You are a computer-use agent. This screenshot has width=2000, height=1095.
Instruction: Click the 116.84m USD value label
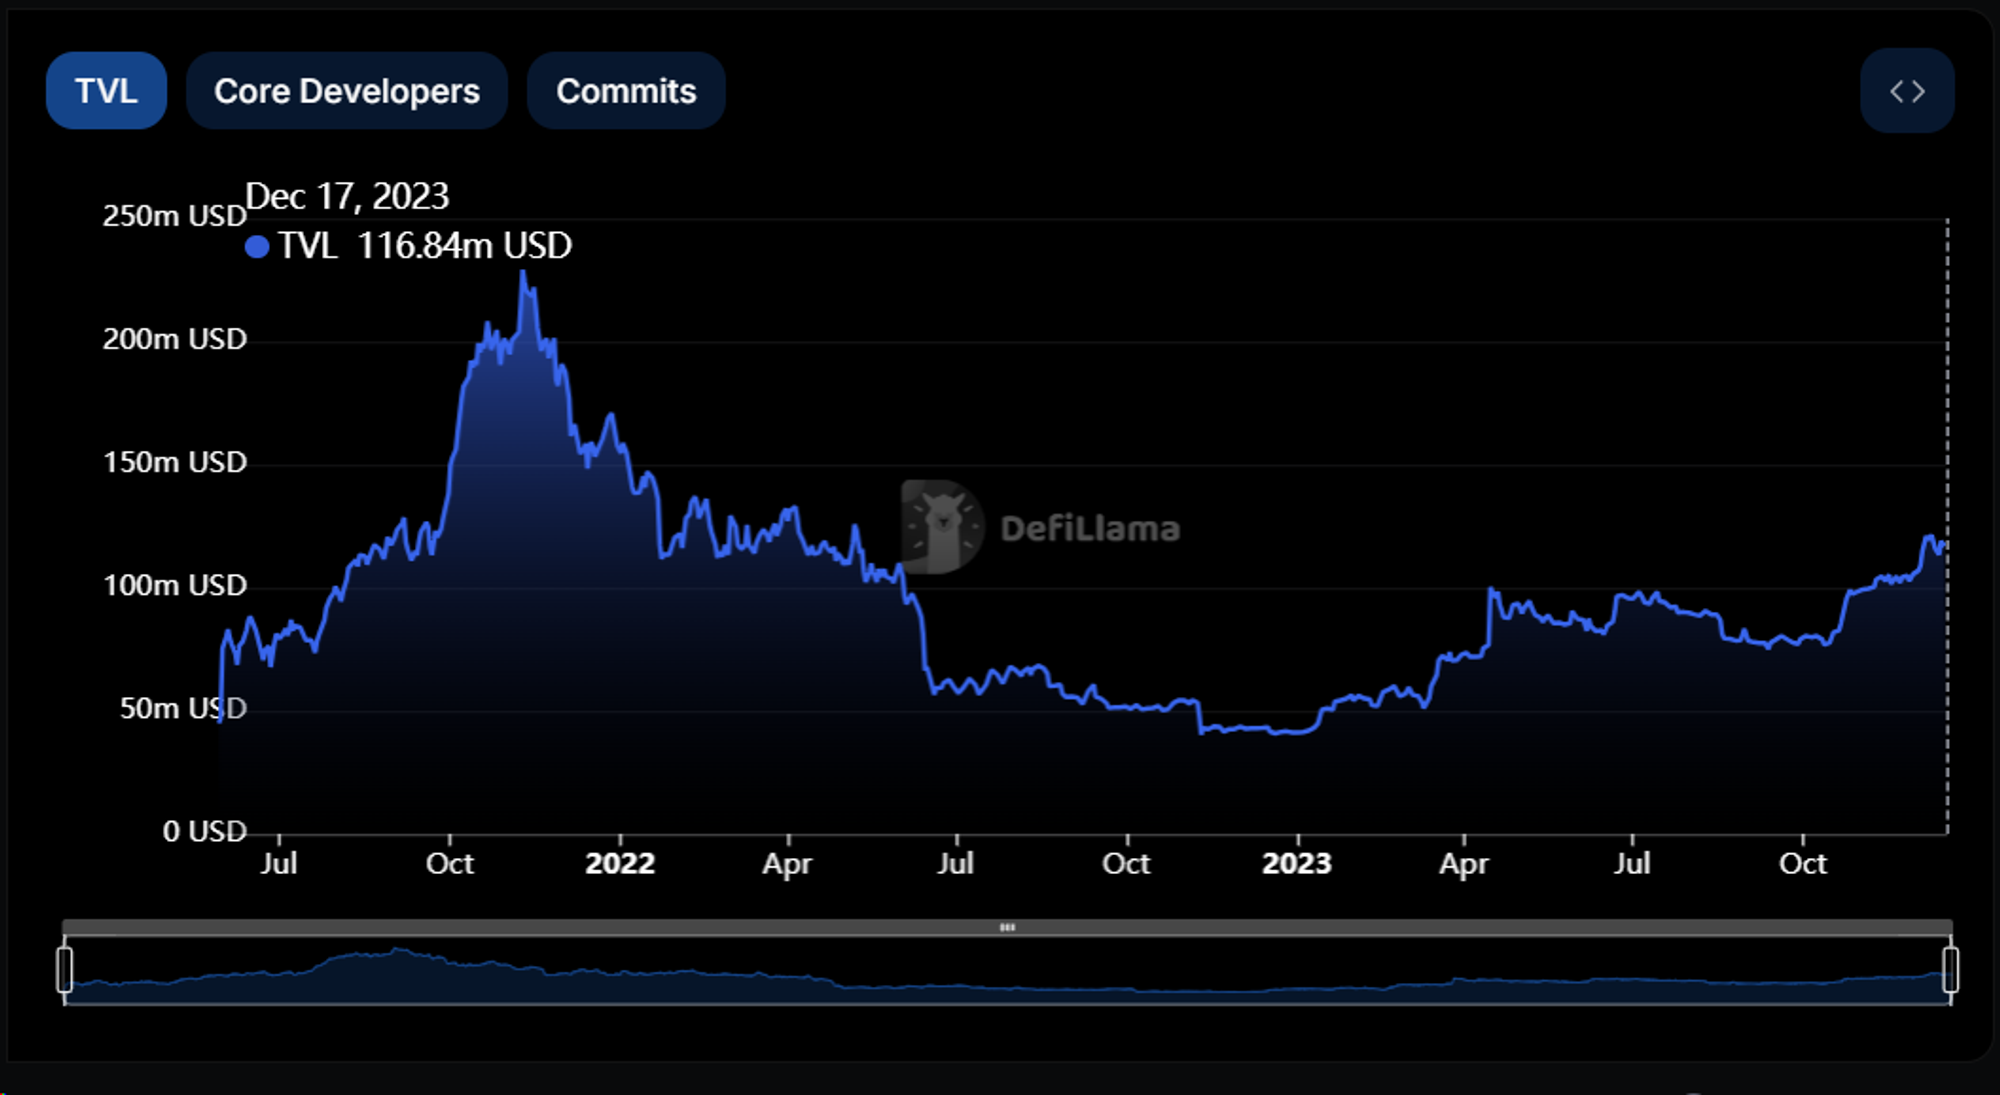pyautogui.click(x=463, y=246)
